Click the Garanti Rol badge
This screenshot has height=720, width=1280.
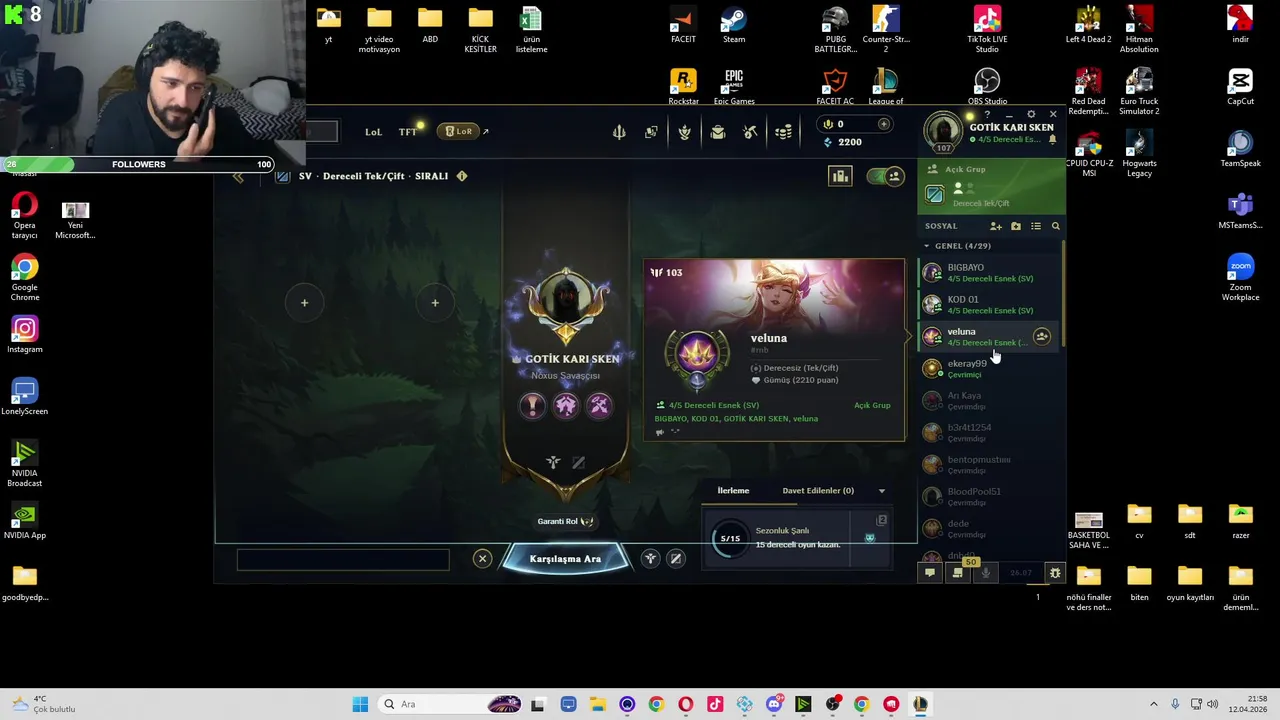[x=565, y=521]
